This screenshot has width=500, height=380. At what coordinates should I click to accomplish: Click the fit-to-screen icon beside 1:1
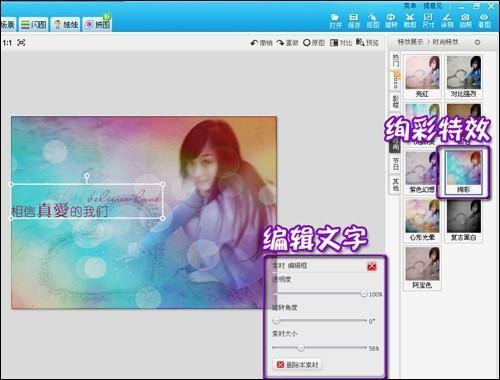(x=21, y=43)
